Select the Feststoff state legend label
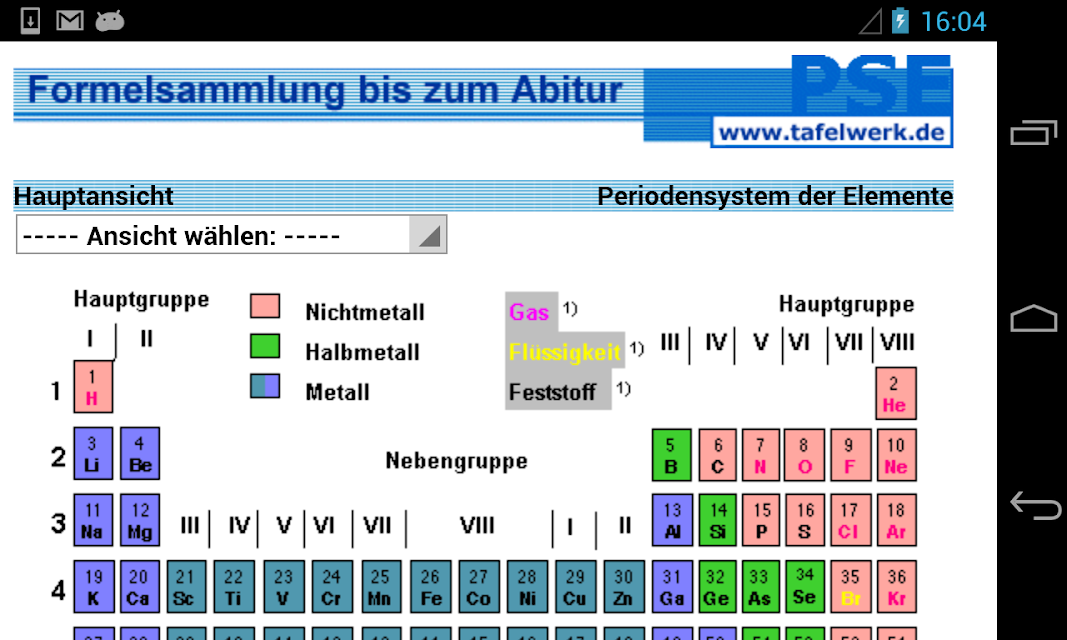This screenshot has height=640, width=1067. pyautogui.click(x=552, y=392)
